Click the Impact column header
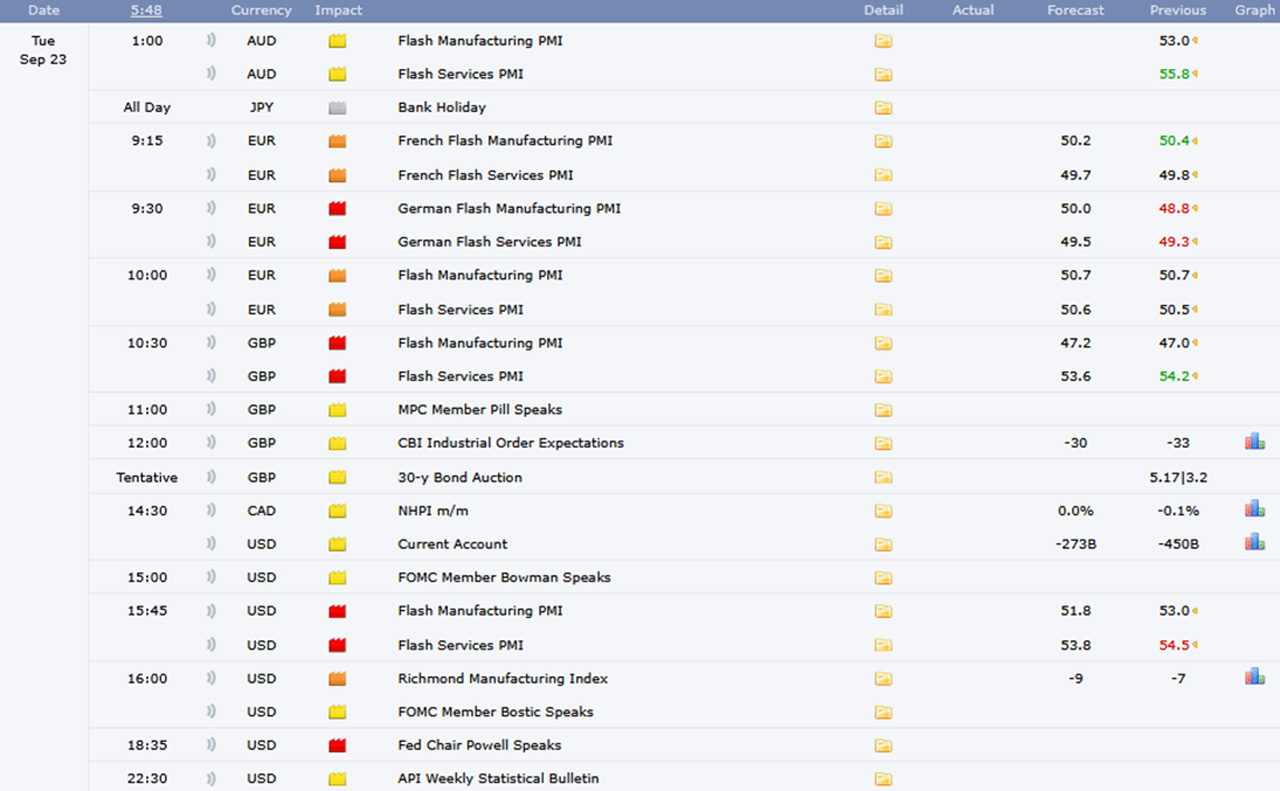 coord(338,10)
